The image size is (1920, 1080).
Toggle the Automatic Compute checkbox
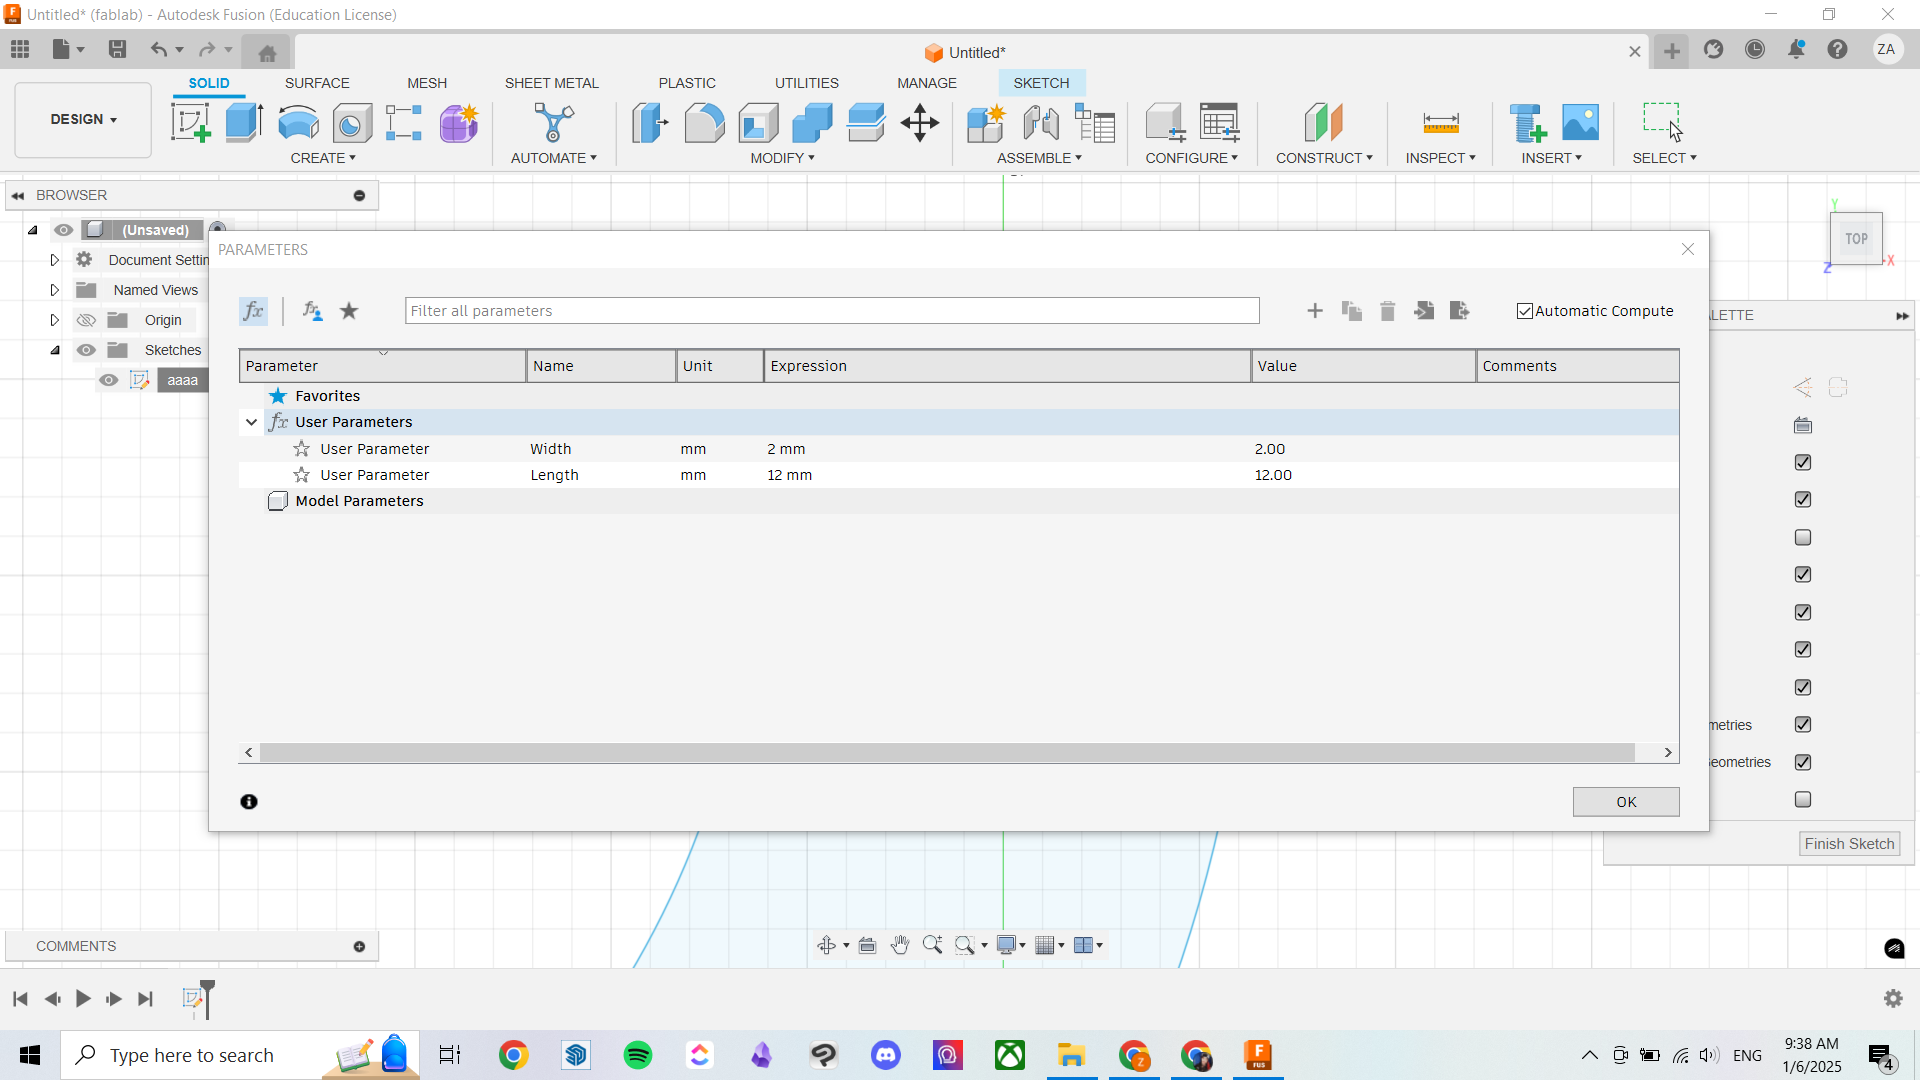coord(1525,311)
